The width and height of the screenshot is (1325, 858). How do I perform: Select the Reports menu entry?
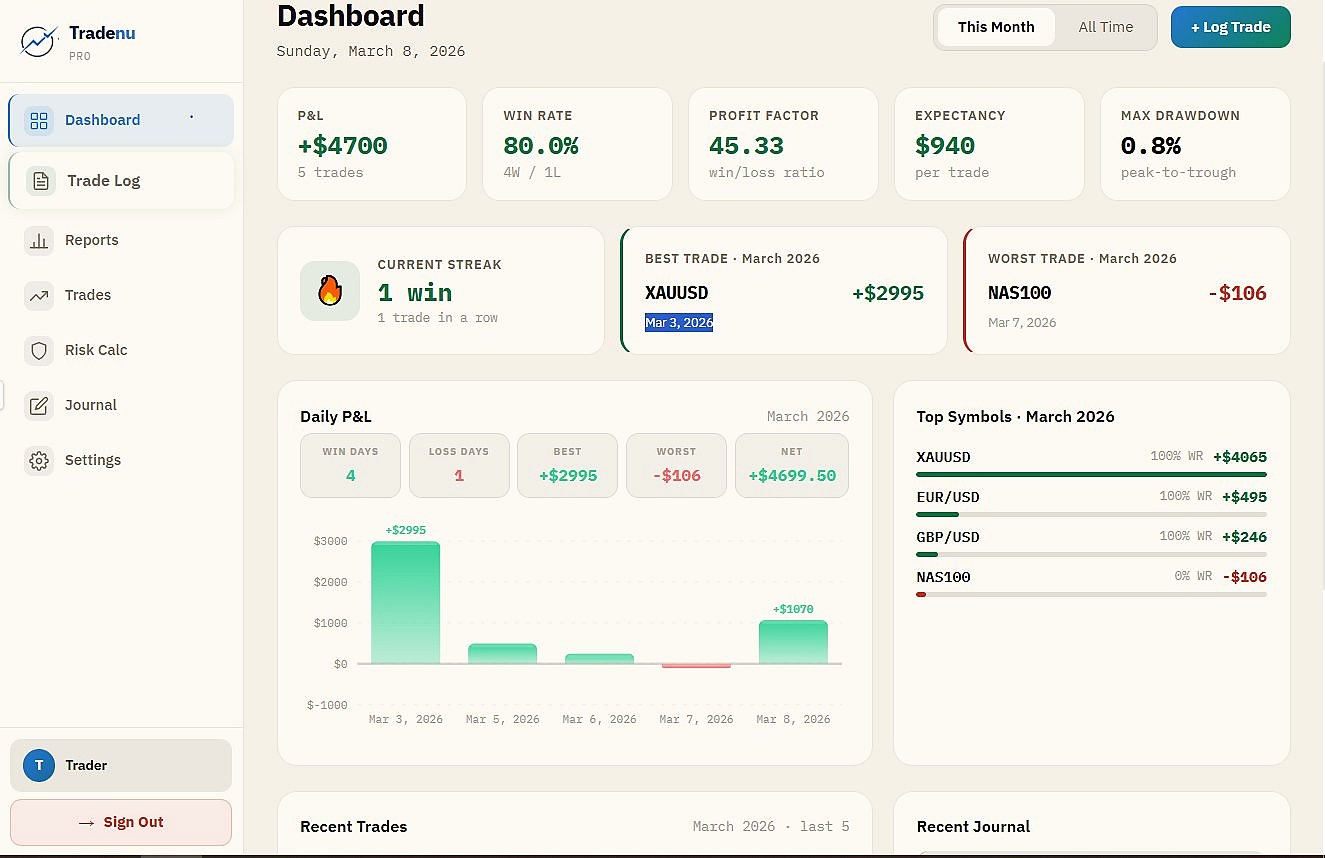[x=91, y=240]
